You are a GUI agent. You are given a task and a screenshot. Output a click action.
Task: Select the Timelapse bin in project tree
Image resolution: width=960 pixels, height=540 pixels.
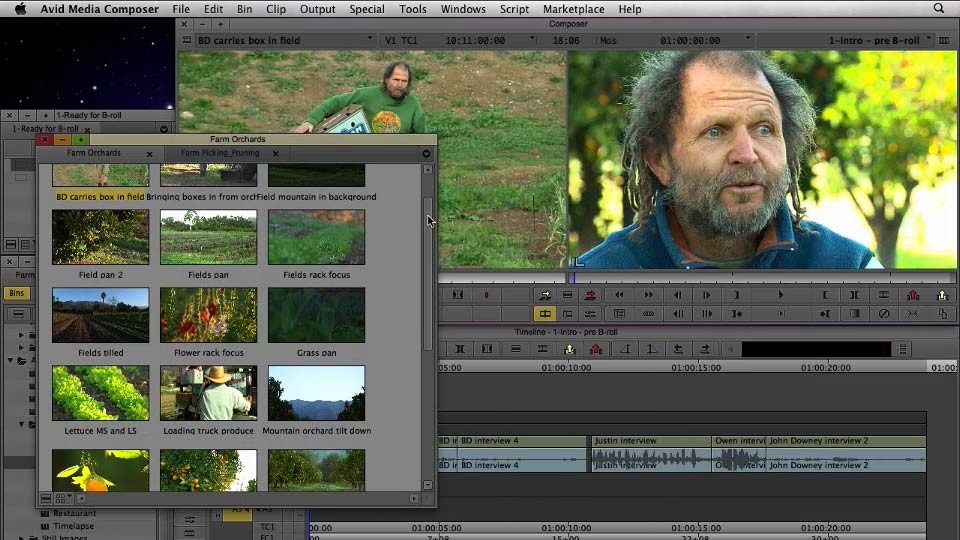73,526
